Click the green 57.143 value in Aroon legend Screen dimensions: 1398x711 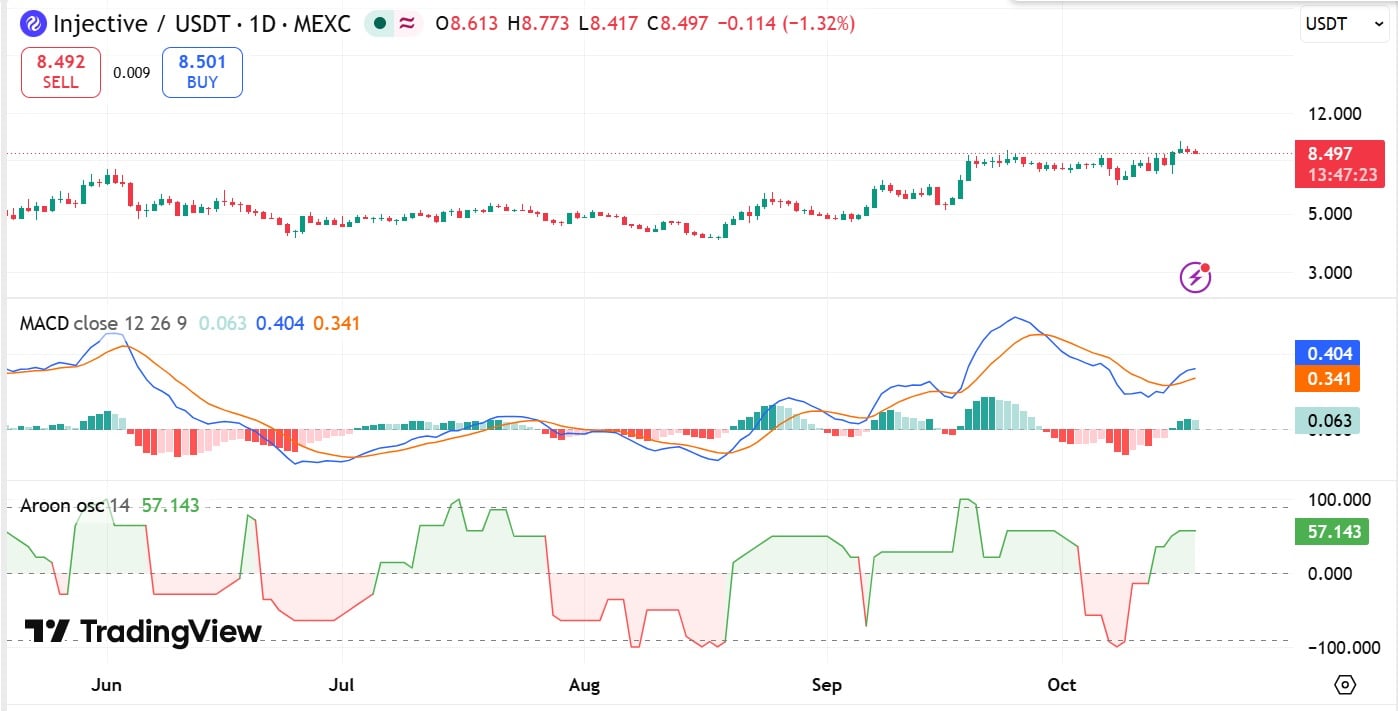170,506
